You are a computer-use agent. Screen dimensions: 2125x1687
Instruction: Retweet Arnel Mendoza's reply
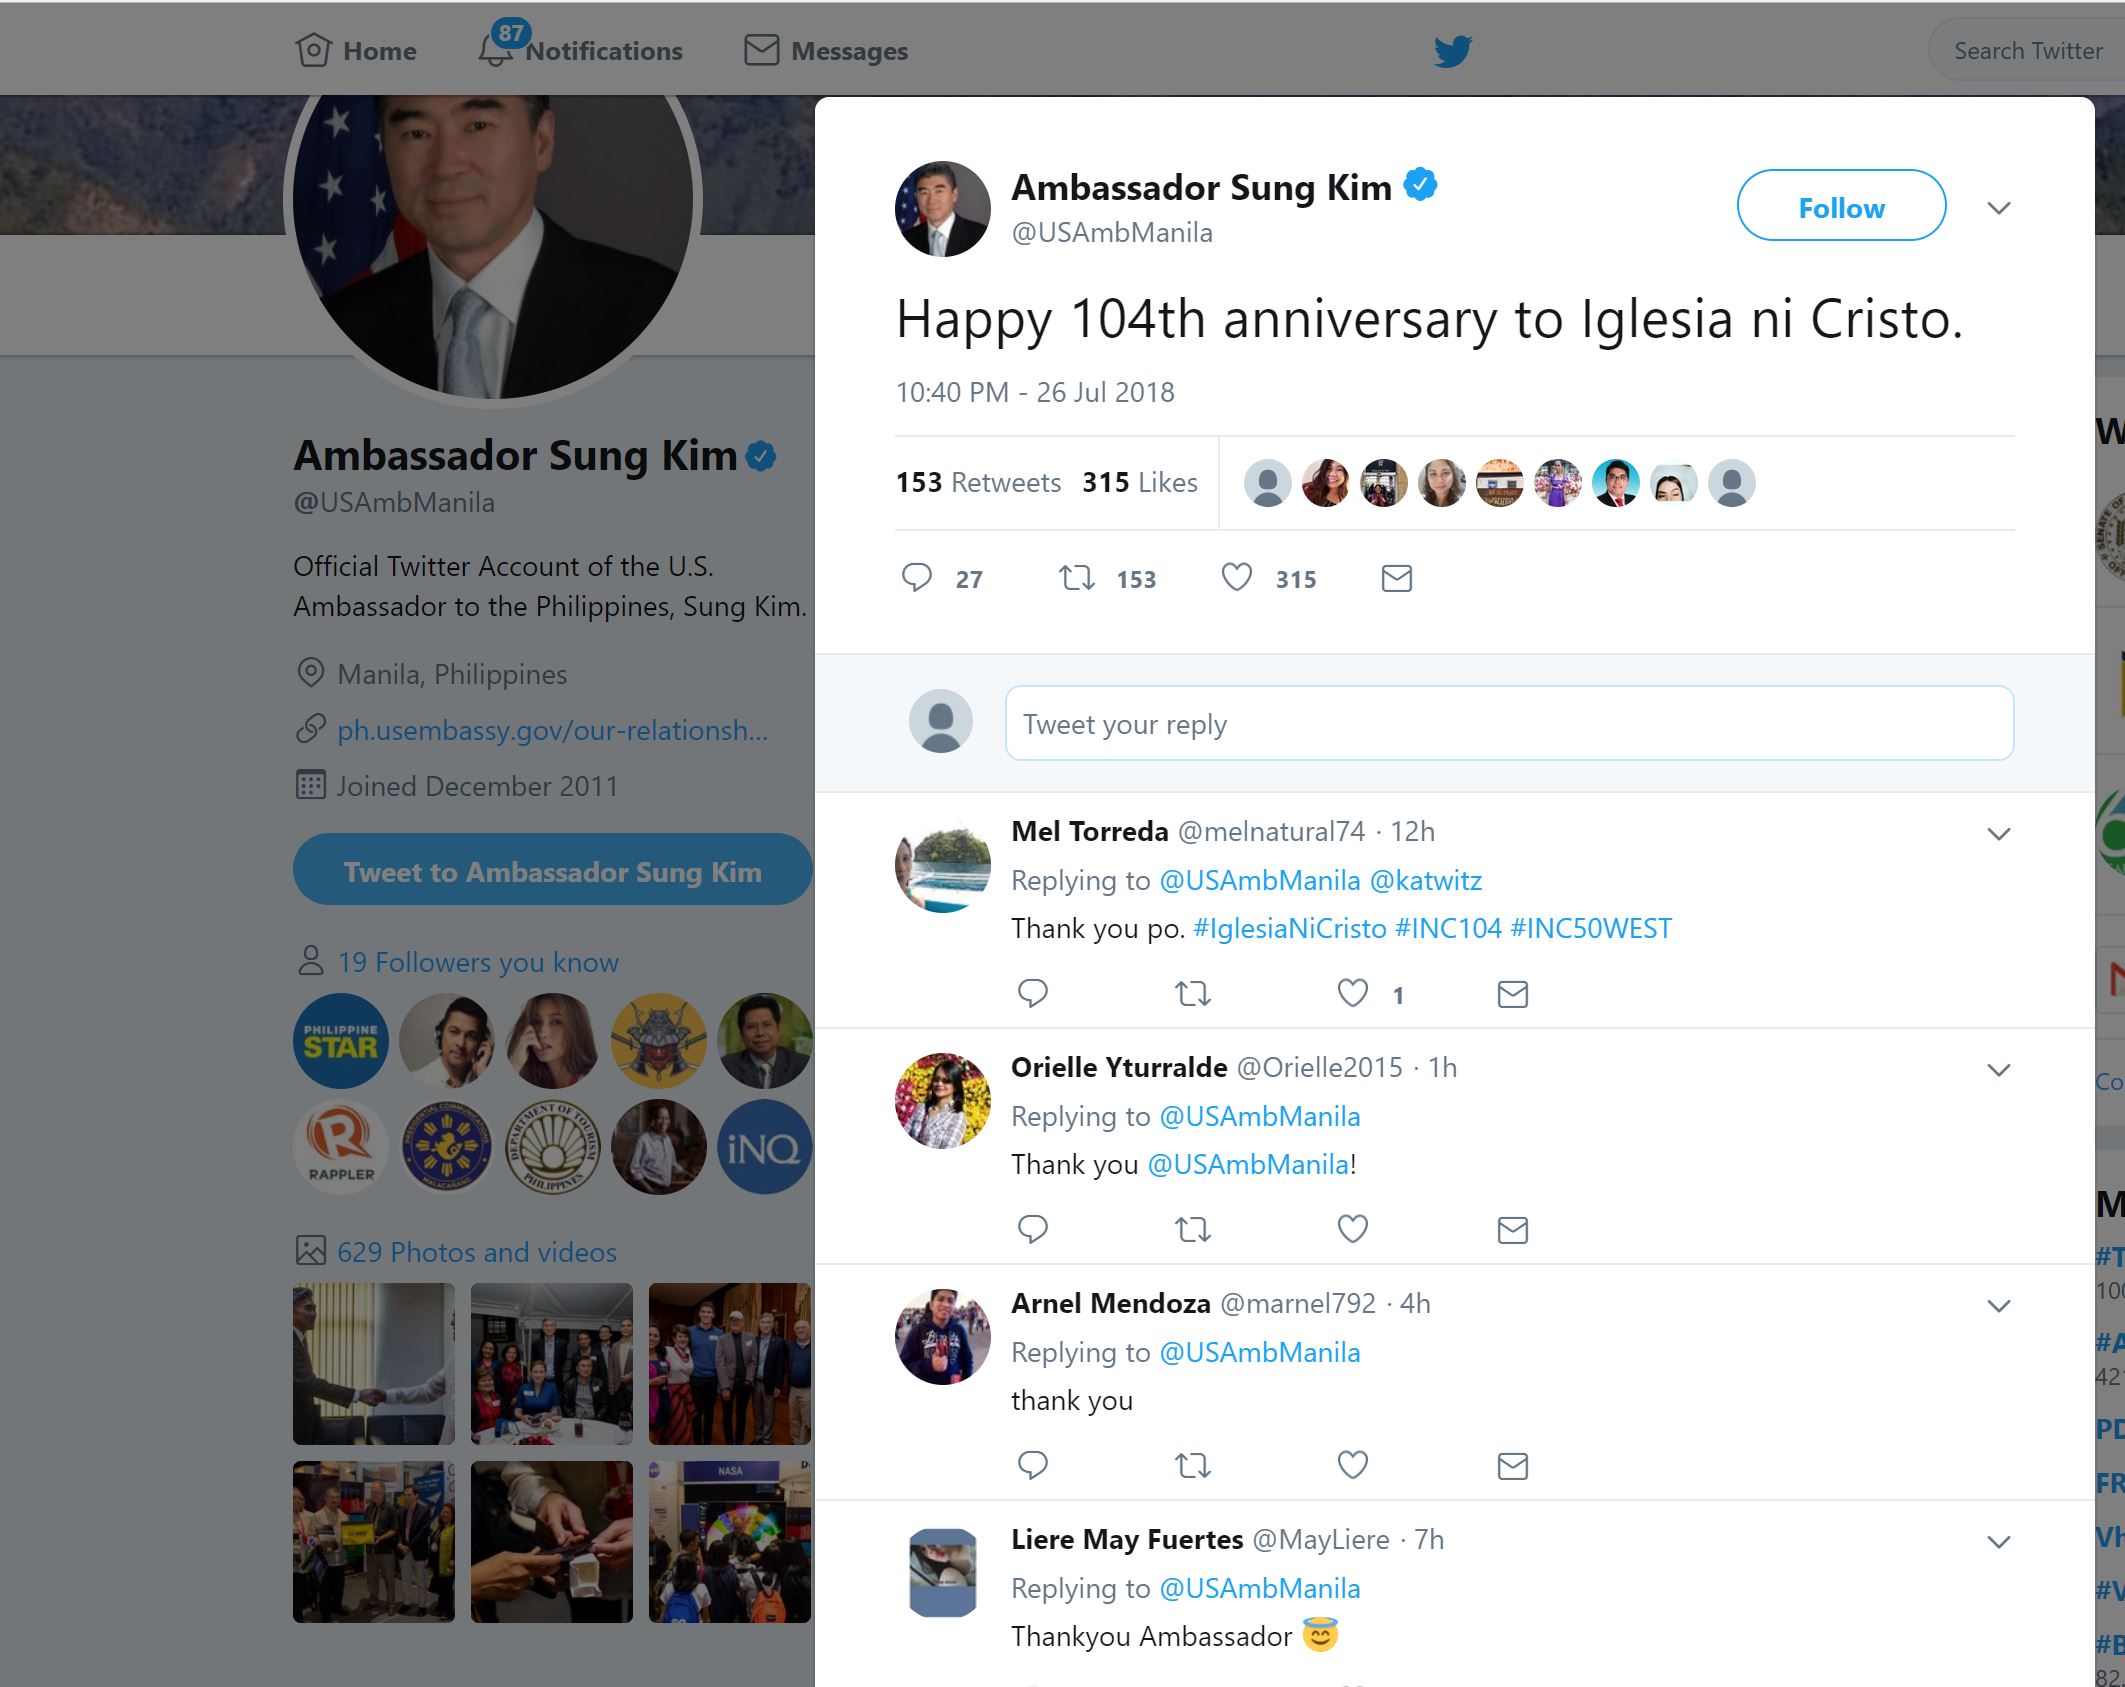(1192, 1466)
